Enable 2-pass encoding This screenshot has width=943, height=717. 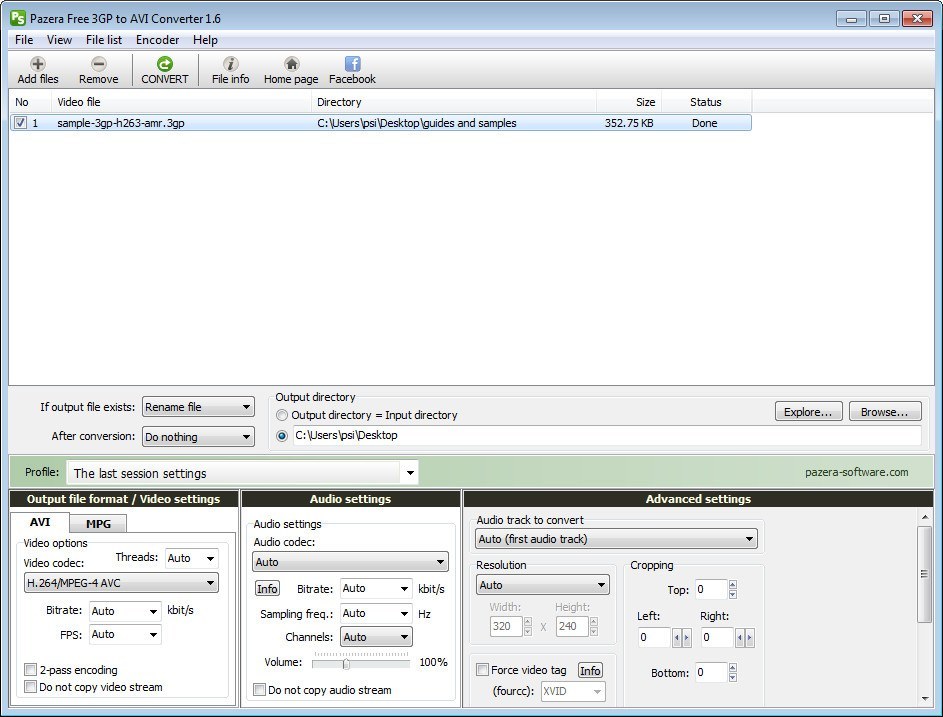point(31,669)
